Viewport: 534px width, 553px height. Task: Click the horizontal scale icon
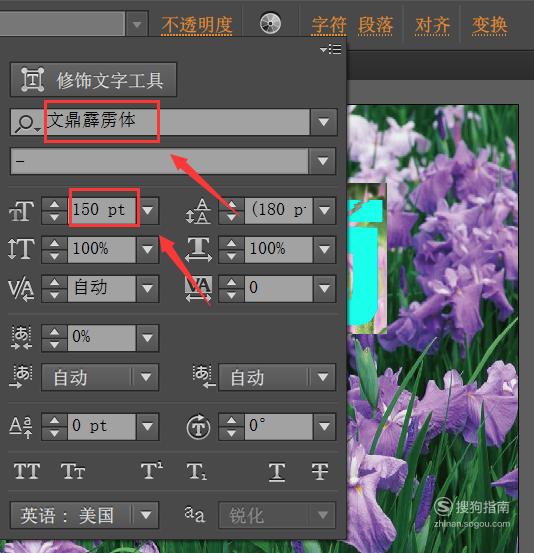(x=199, y=249)
